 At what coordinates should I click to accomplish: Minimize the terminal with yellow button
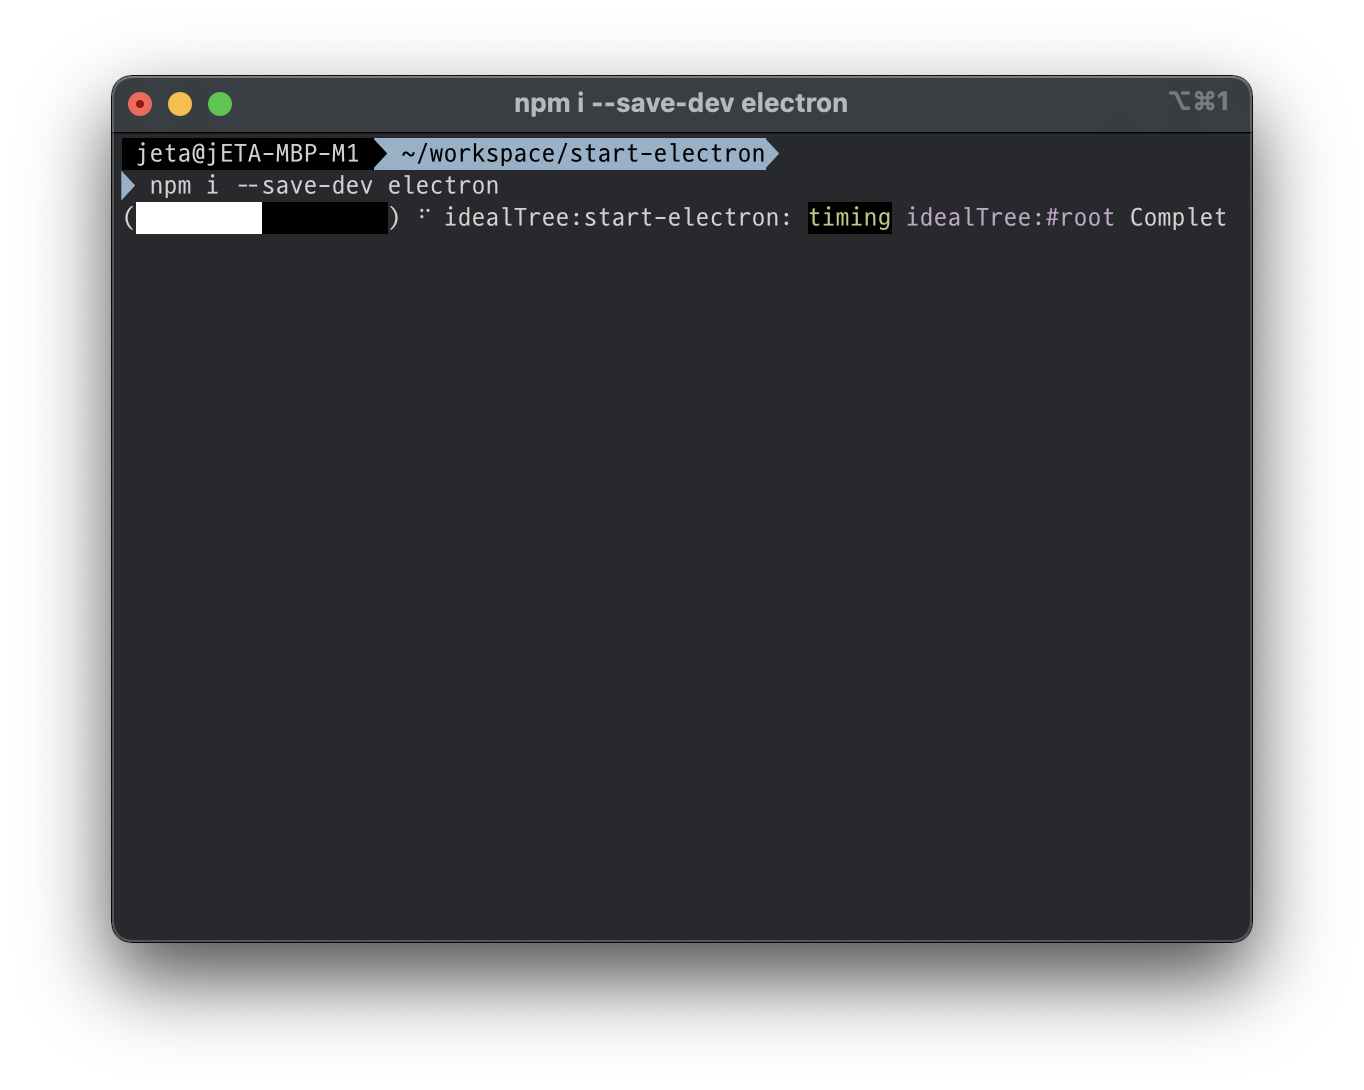tap(180, 104)
